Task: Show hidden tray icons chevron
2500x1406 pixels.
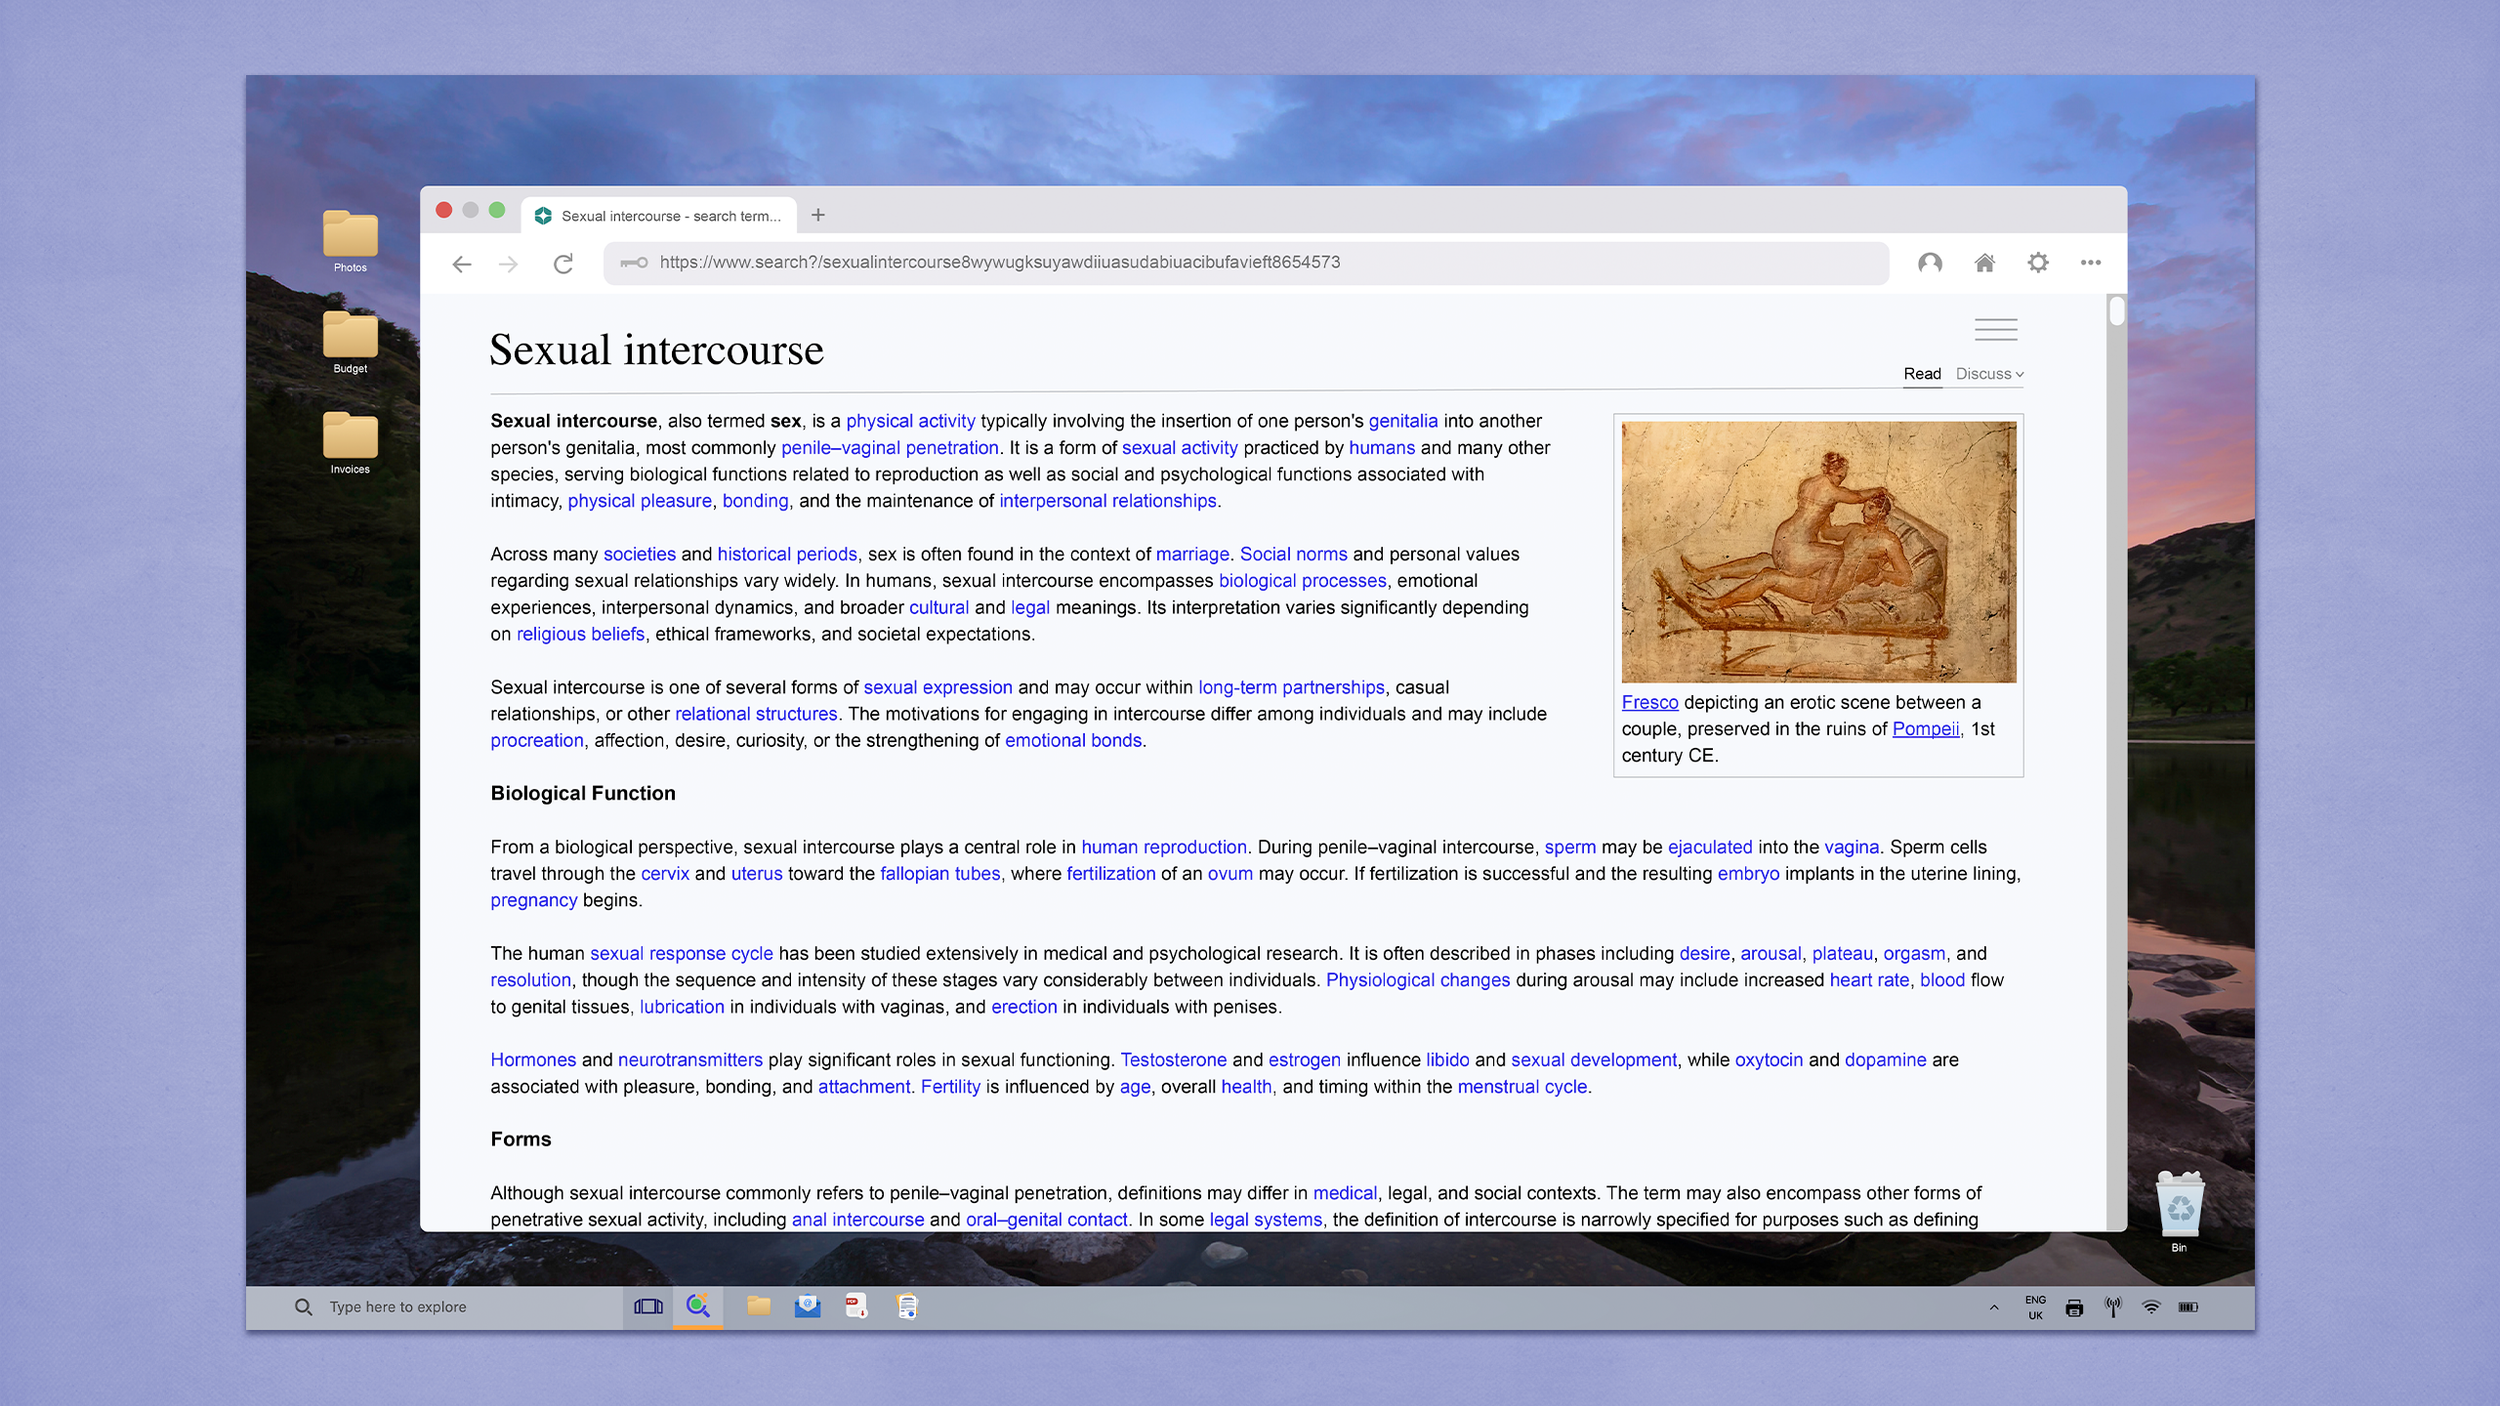Action: click(x=1993, y=1307)
